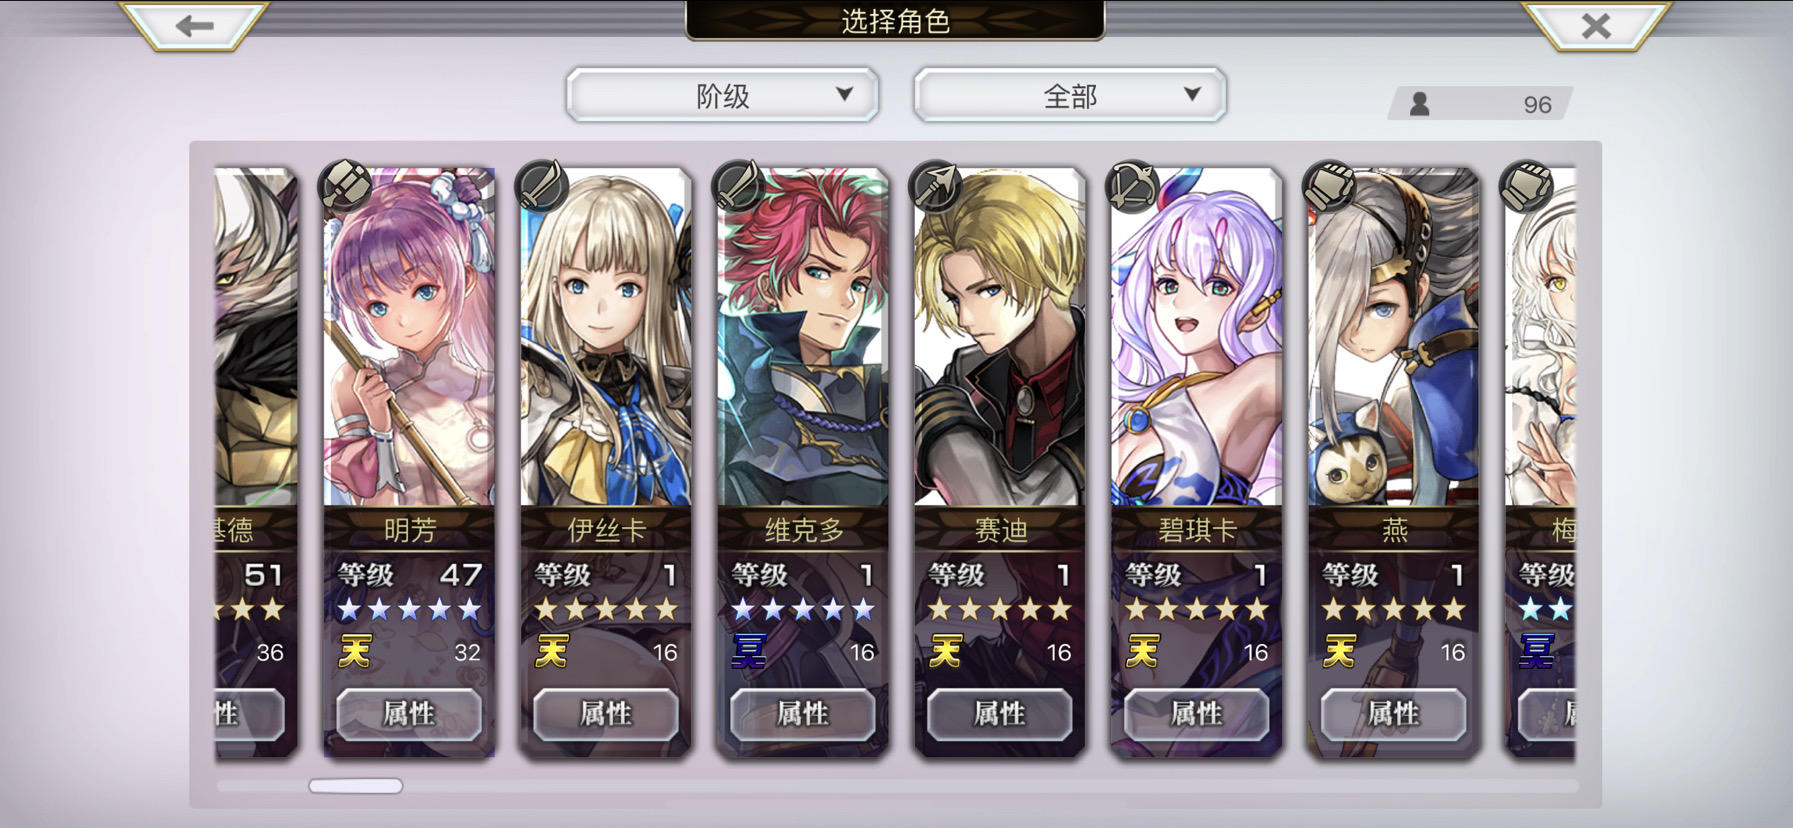Click the fist class icon on 燕

pos(1330,186)
